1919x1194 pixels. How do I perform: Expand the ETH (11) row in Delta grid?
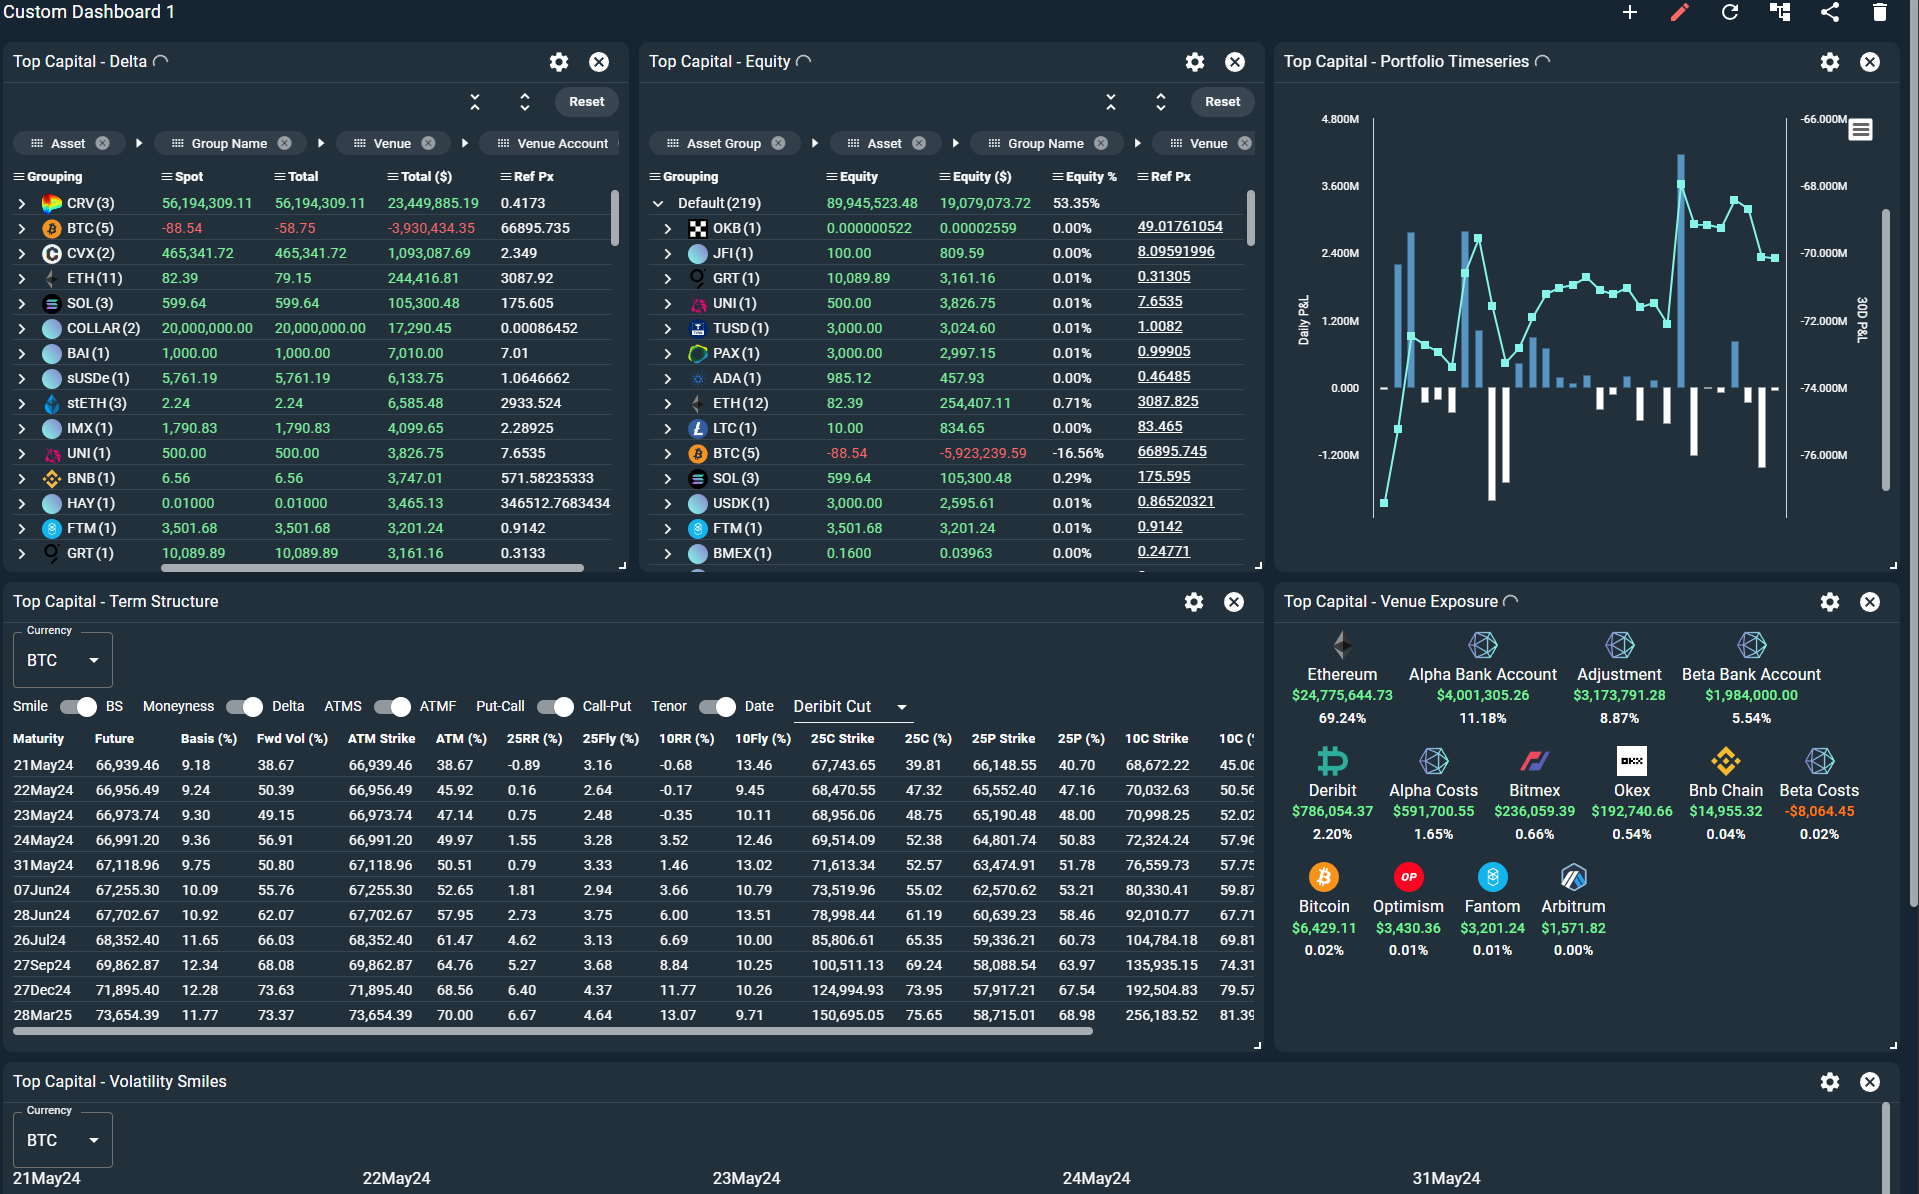pyautogui.click(x=22, y=278)
